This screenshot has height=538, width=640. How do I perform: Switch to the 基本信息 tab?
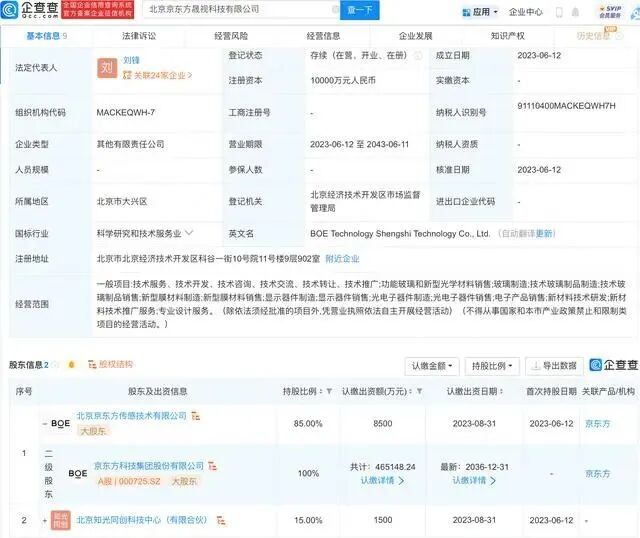tap(47, 36)
